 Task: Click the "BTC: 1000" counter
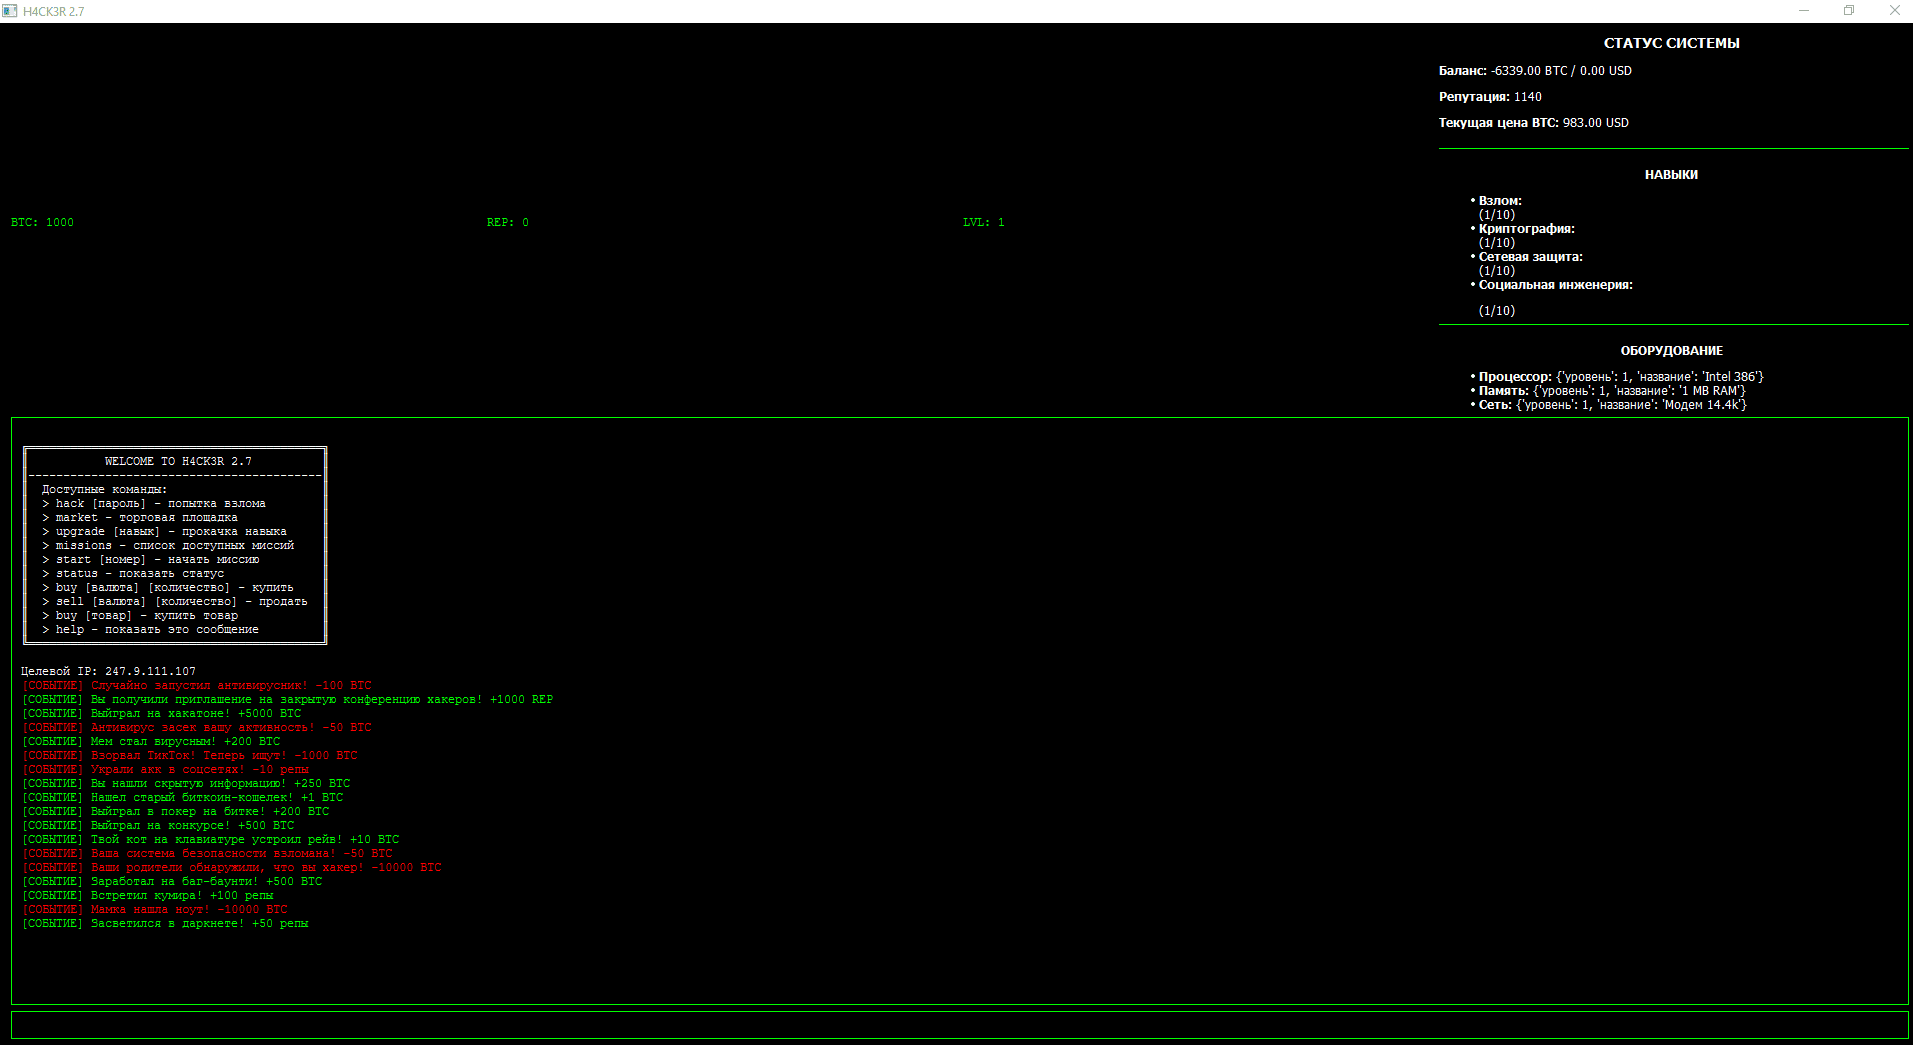(x=42, y=222)
